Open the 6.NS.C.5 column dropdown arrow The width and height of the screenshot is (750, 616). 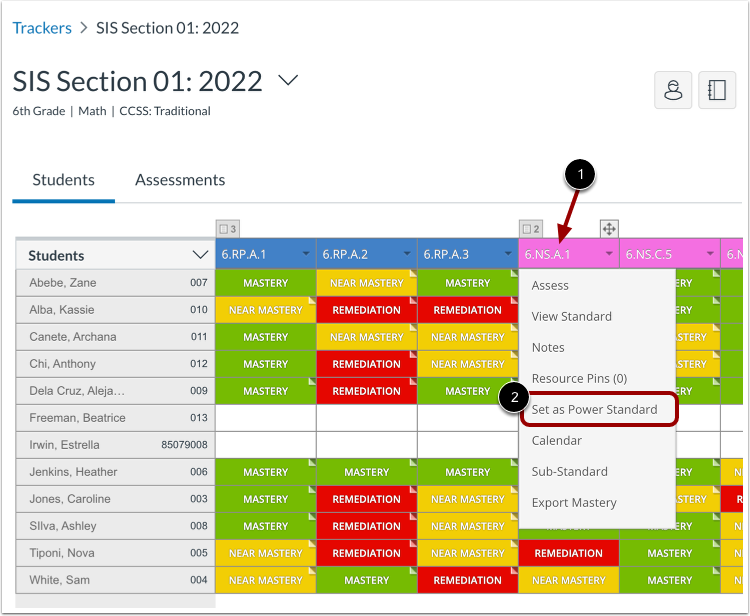pos(710,254)
